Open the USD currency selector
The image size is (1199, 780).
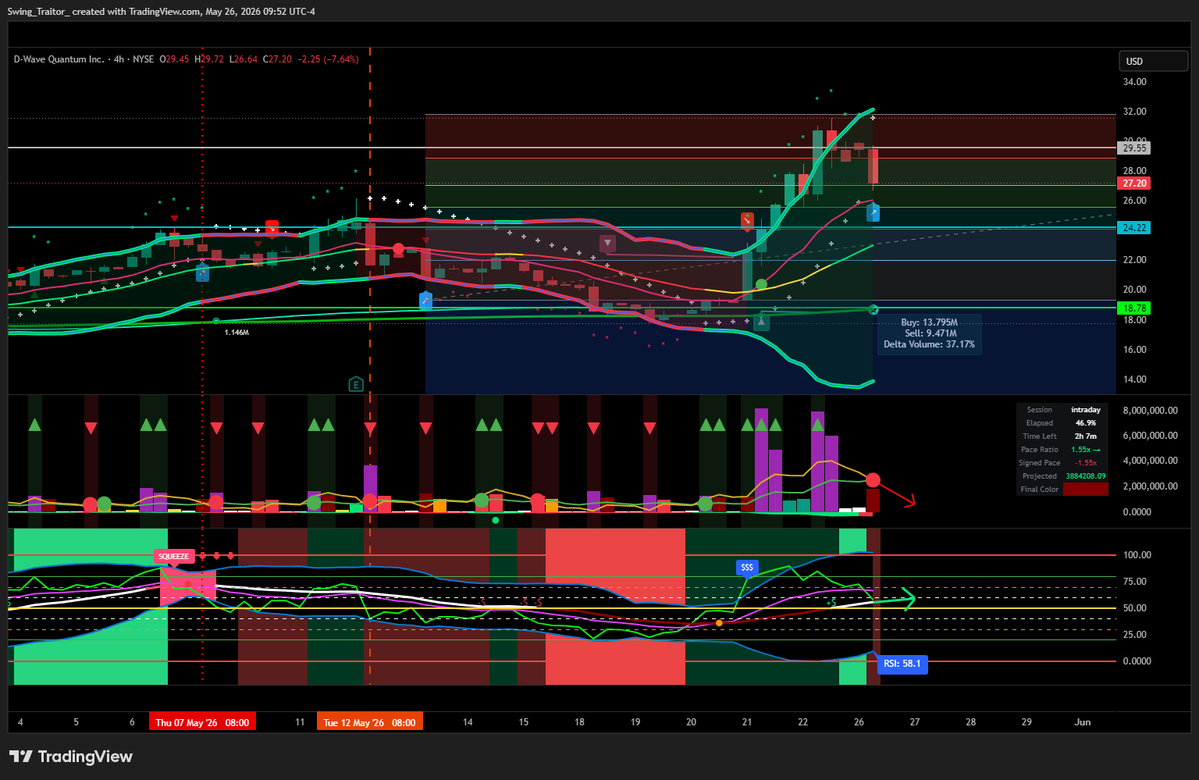point(1153,61)
